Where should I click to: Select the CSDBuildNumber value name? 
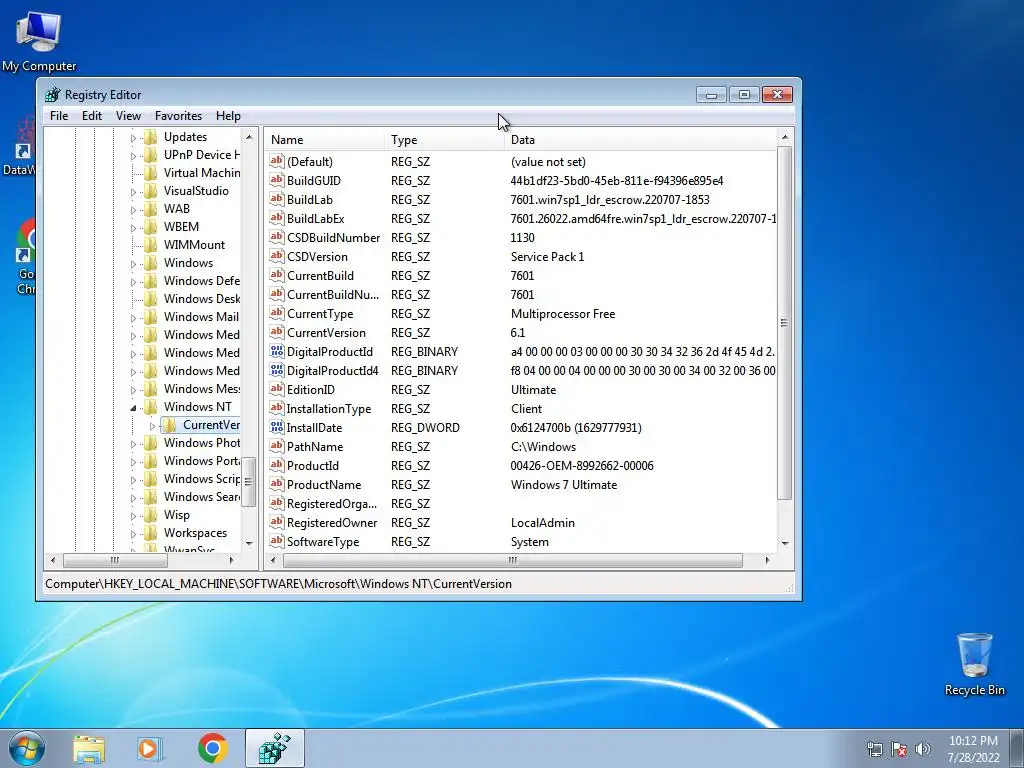[333, 238]
